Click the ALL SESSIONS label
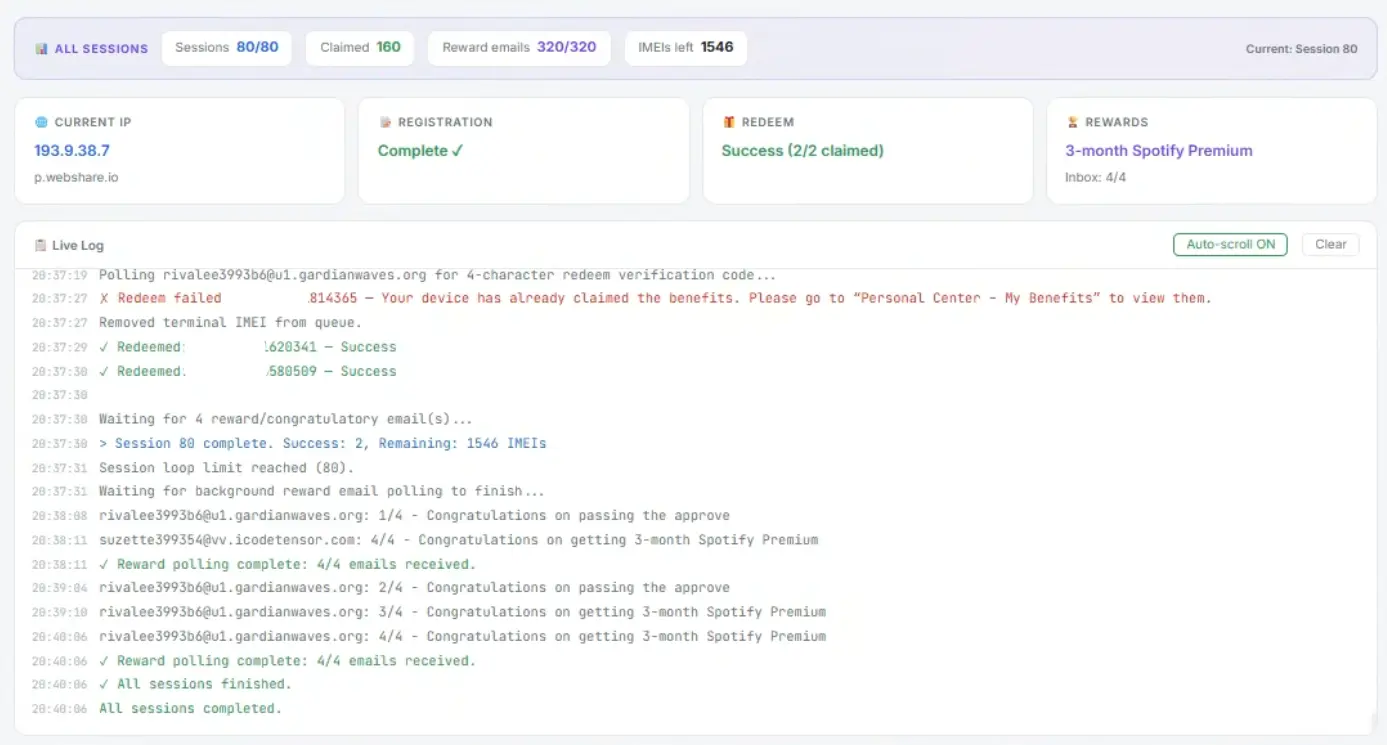Viewport: 1387px width, 745px height. click(101, 48)
